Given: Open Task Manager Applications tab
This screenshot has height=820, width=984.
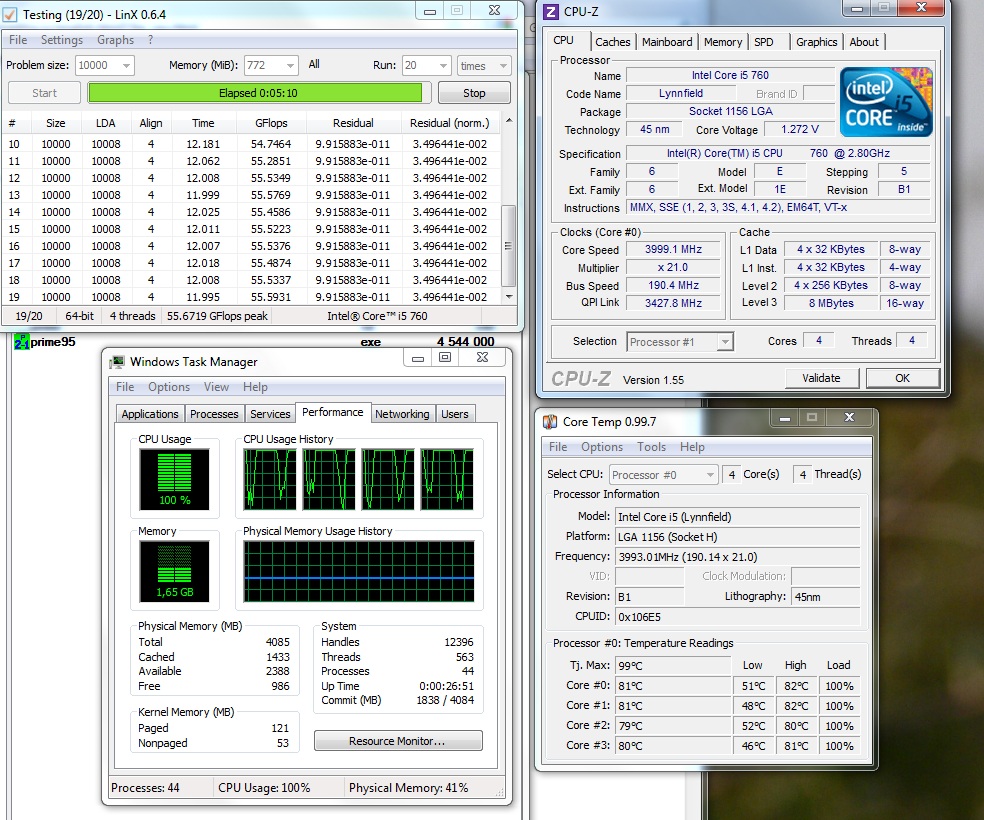Looking at the screenshot, I should tap(150, 414).
